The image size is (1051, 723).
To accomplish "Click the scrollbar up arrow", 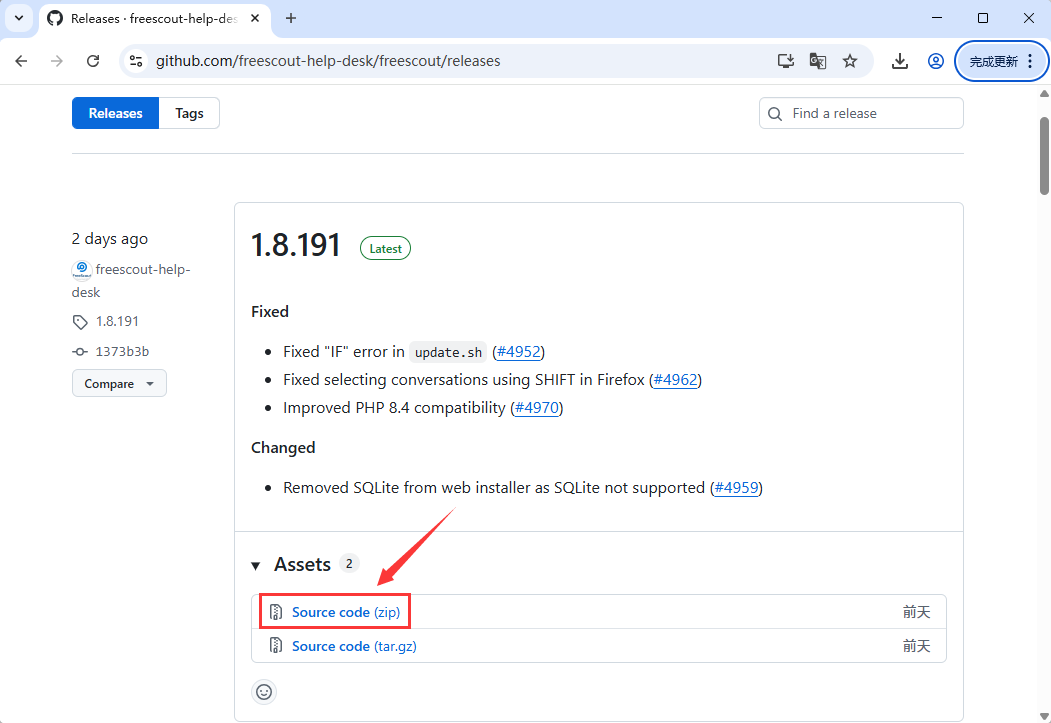I will pyautogui.click(x=1044, y=94).
